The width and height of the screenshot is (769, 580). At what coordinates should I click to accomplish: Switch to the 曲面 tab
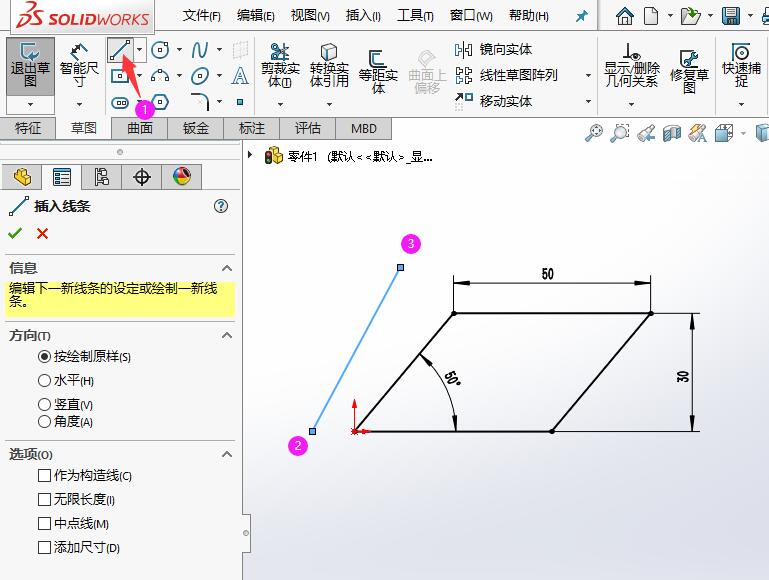point(140,128)
